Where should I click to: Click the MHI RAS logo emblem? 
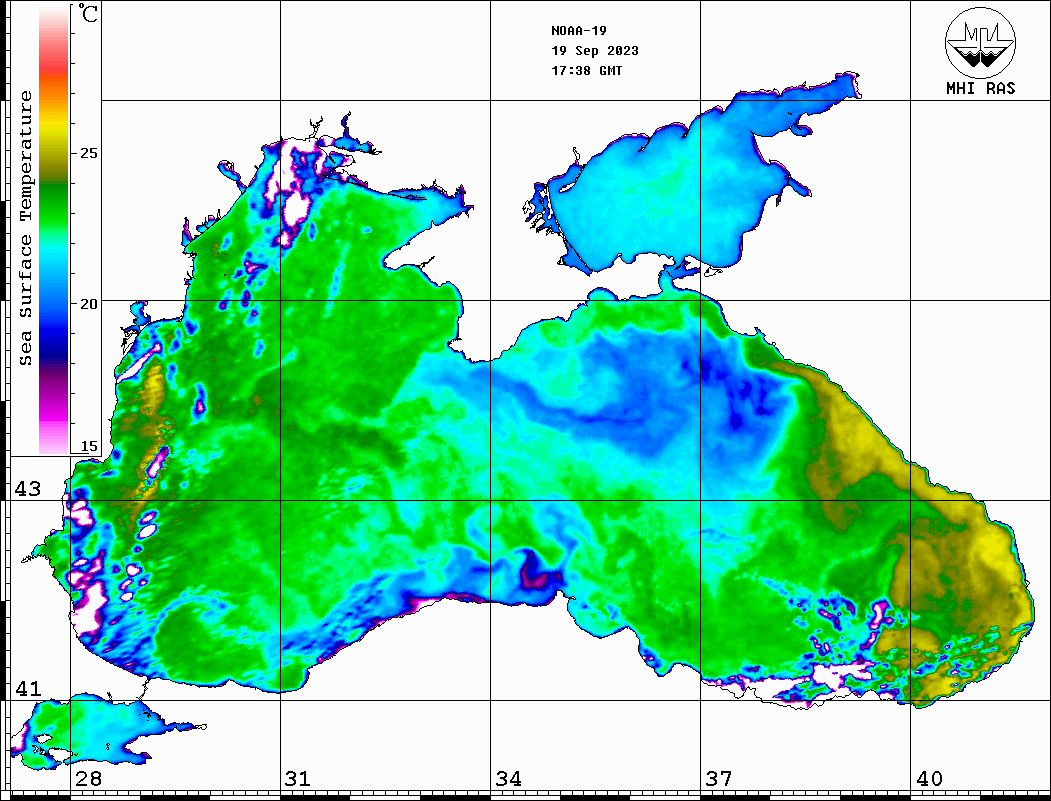(x=980, y=41)
